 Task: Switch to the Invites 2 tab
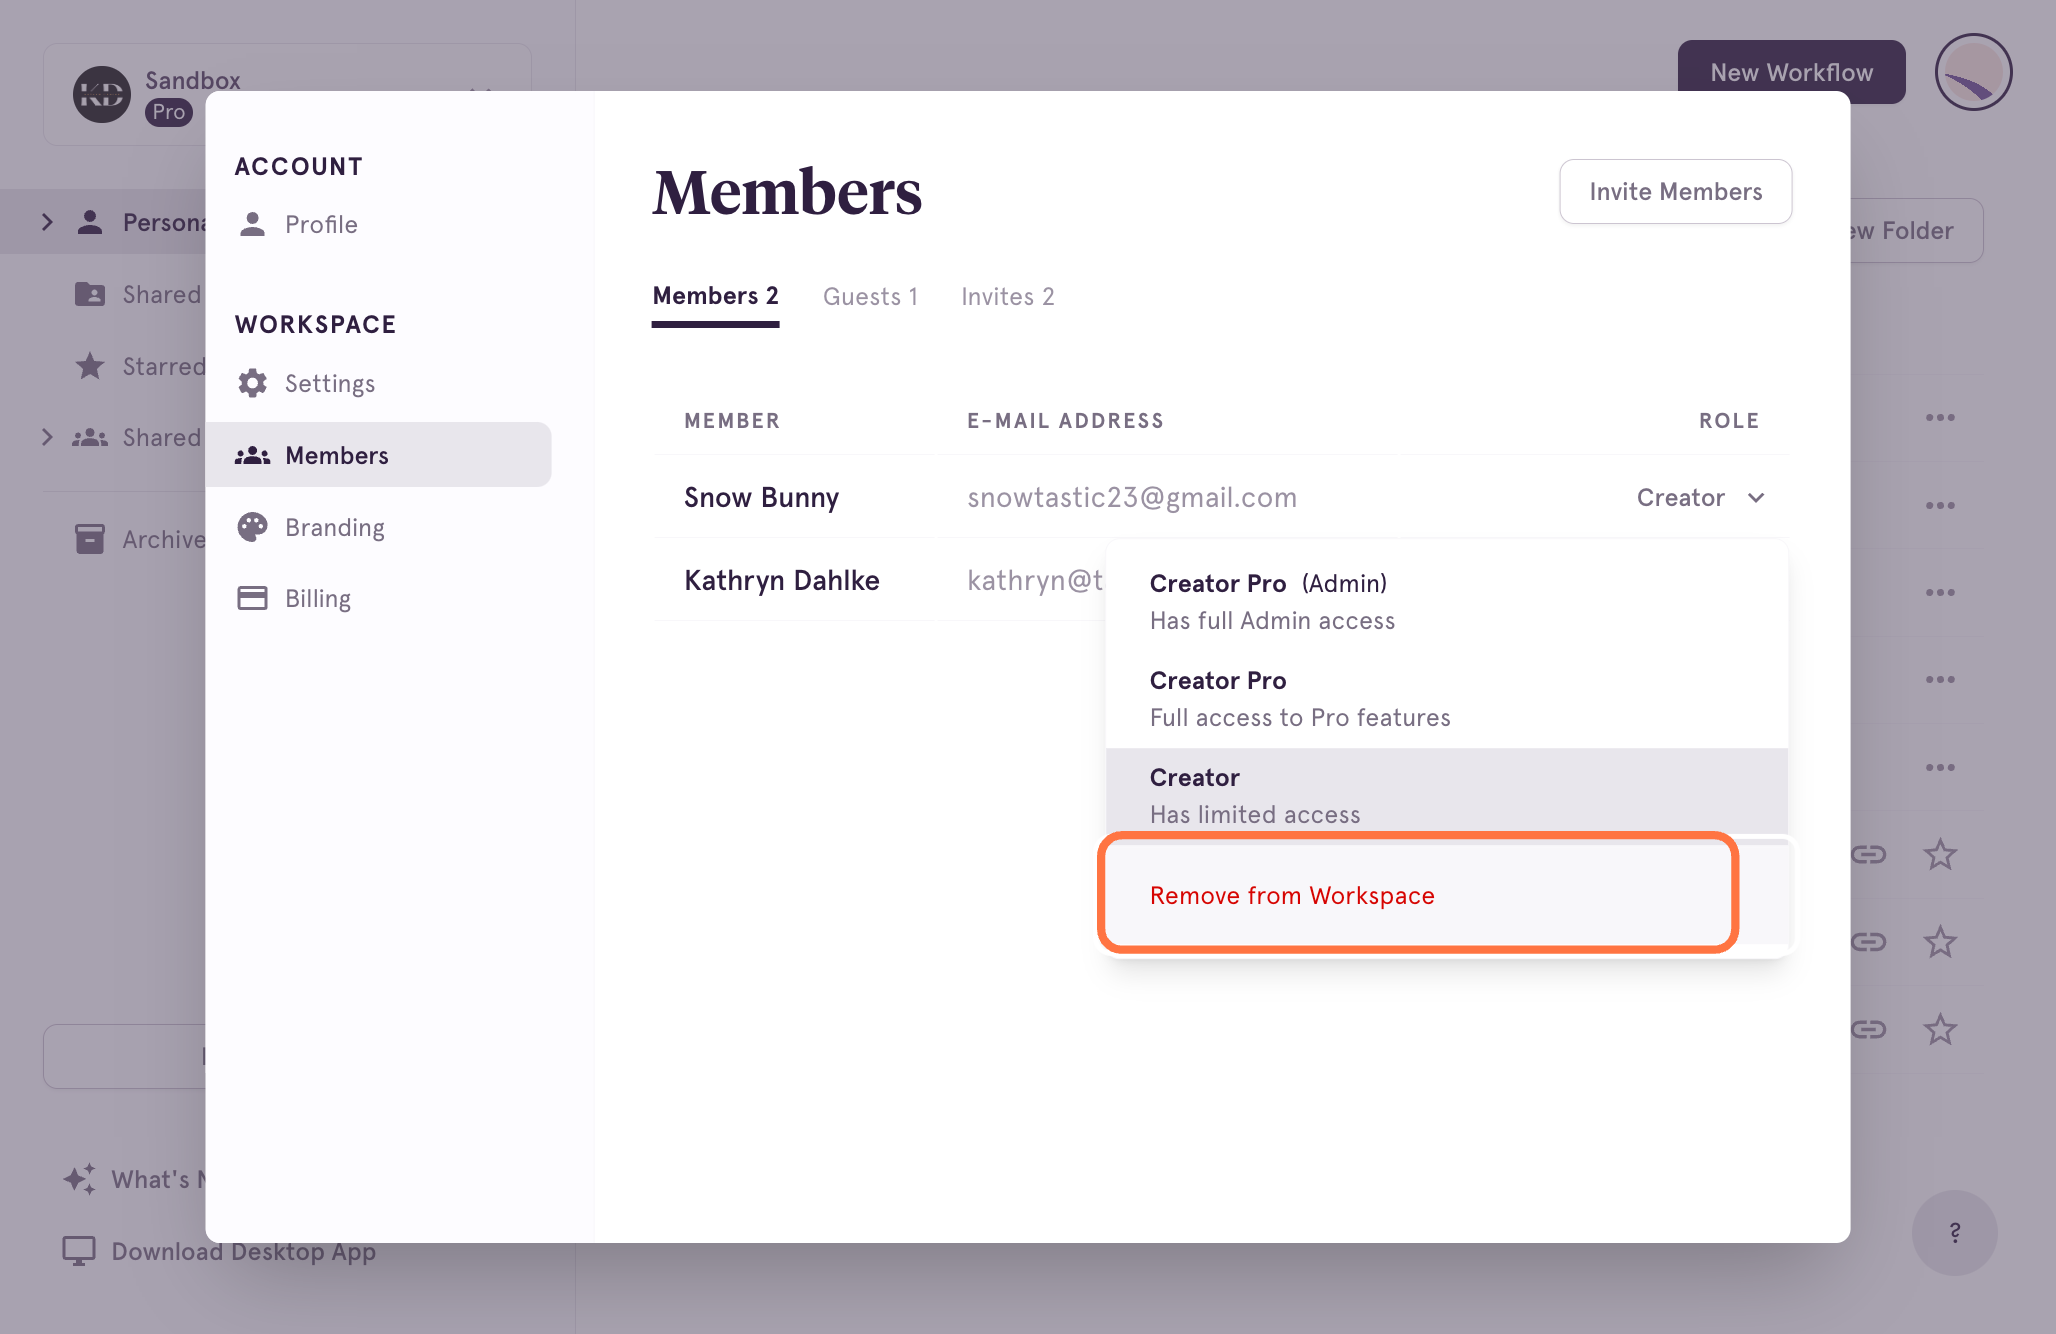click(1007, 297)
